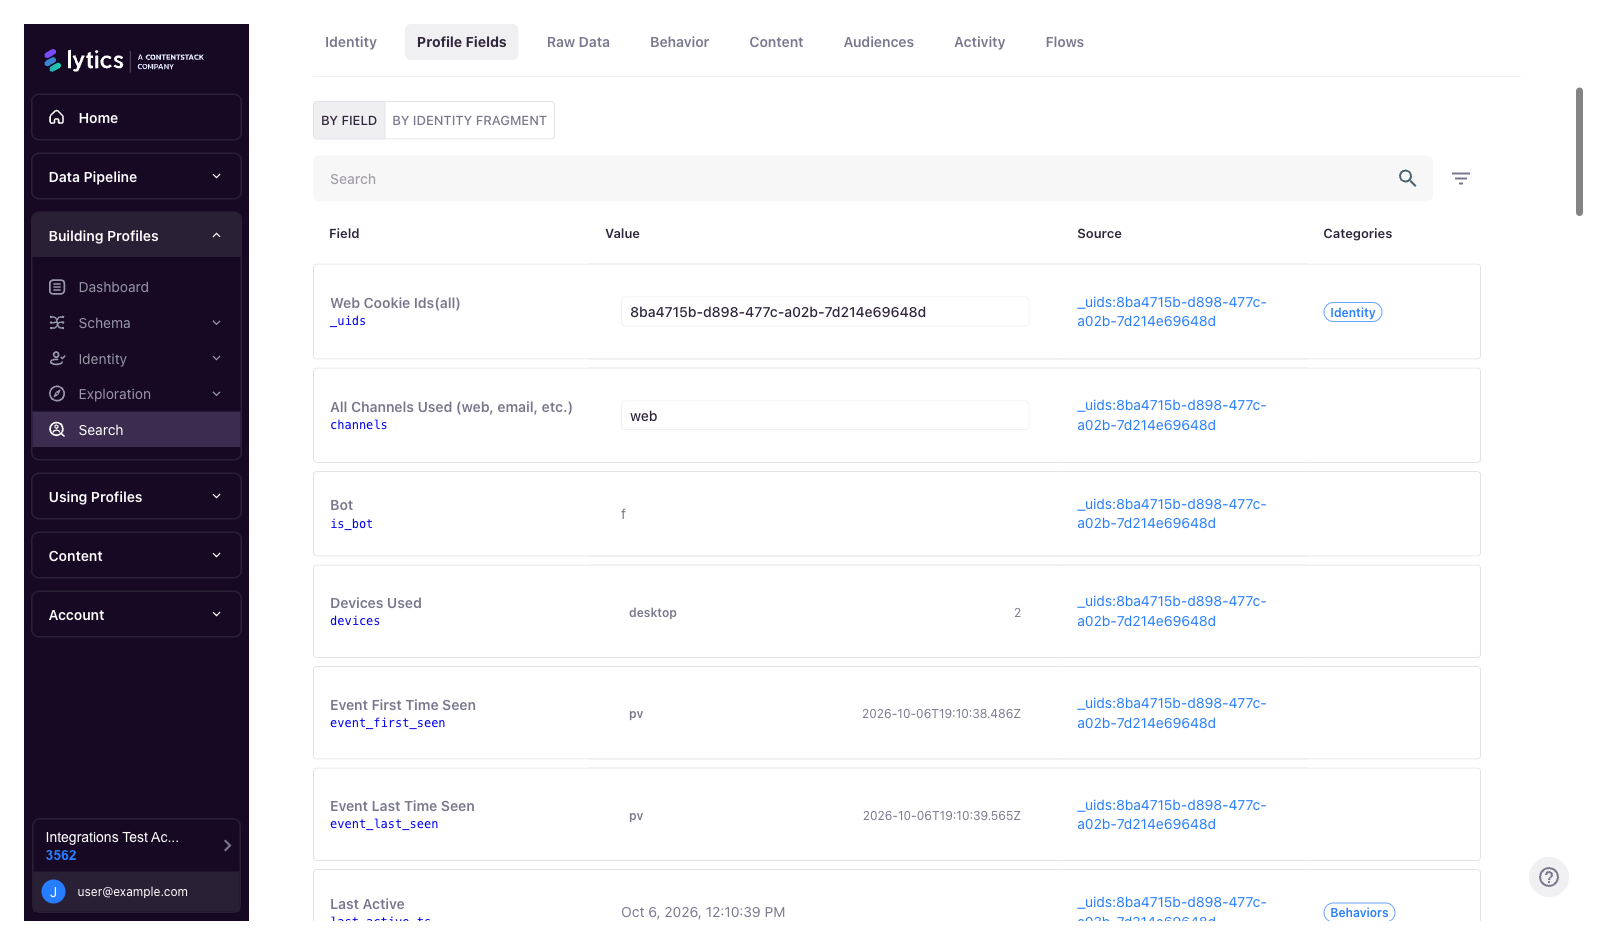The image size is (1609, 945).
Task: Click the vertical page scrollbar
Action: pos(1579,152)
